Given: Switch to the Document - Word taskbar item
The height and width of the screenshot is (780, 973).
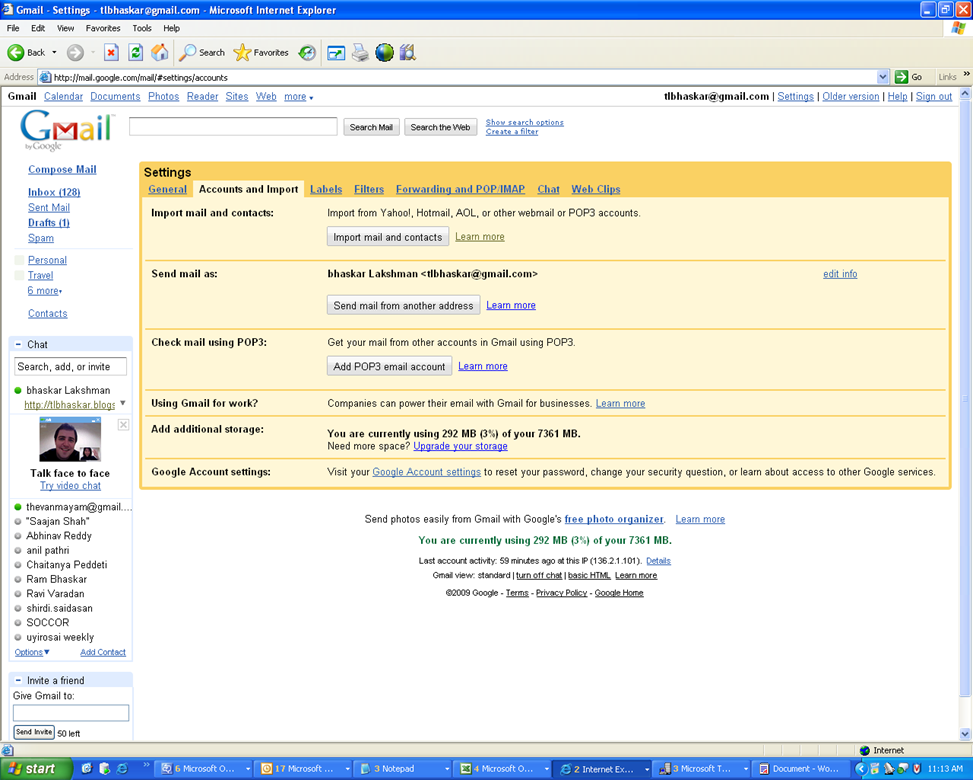Looking at the screenshot, I should 800,768.
